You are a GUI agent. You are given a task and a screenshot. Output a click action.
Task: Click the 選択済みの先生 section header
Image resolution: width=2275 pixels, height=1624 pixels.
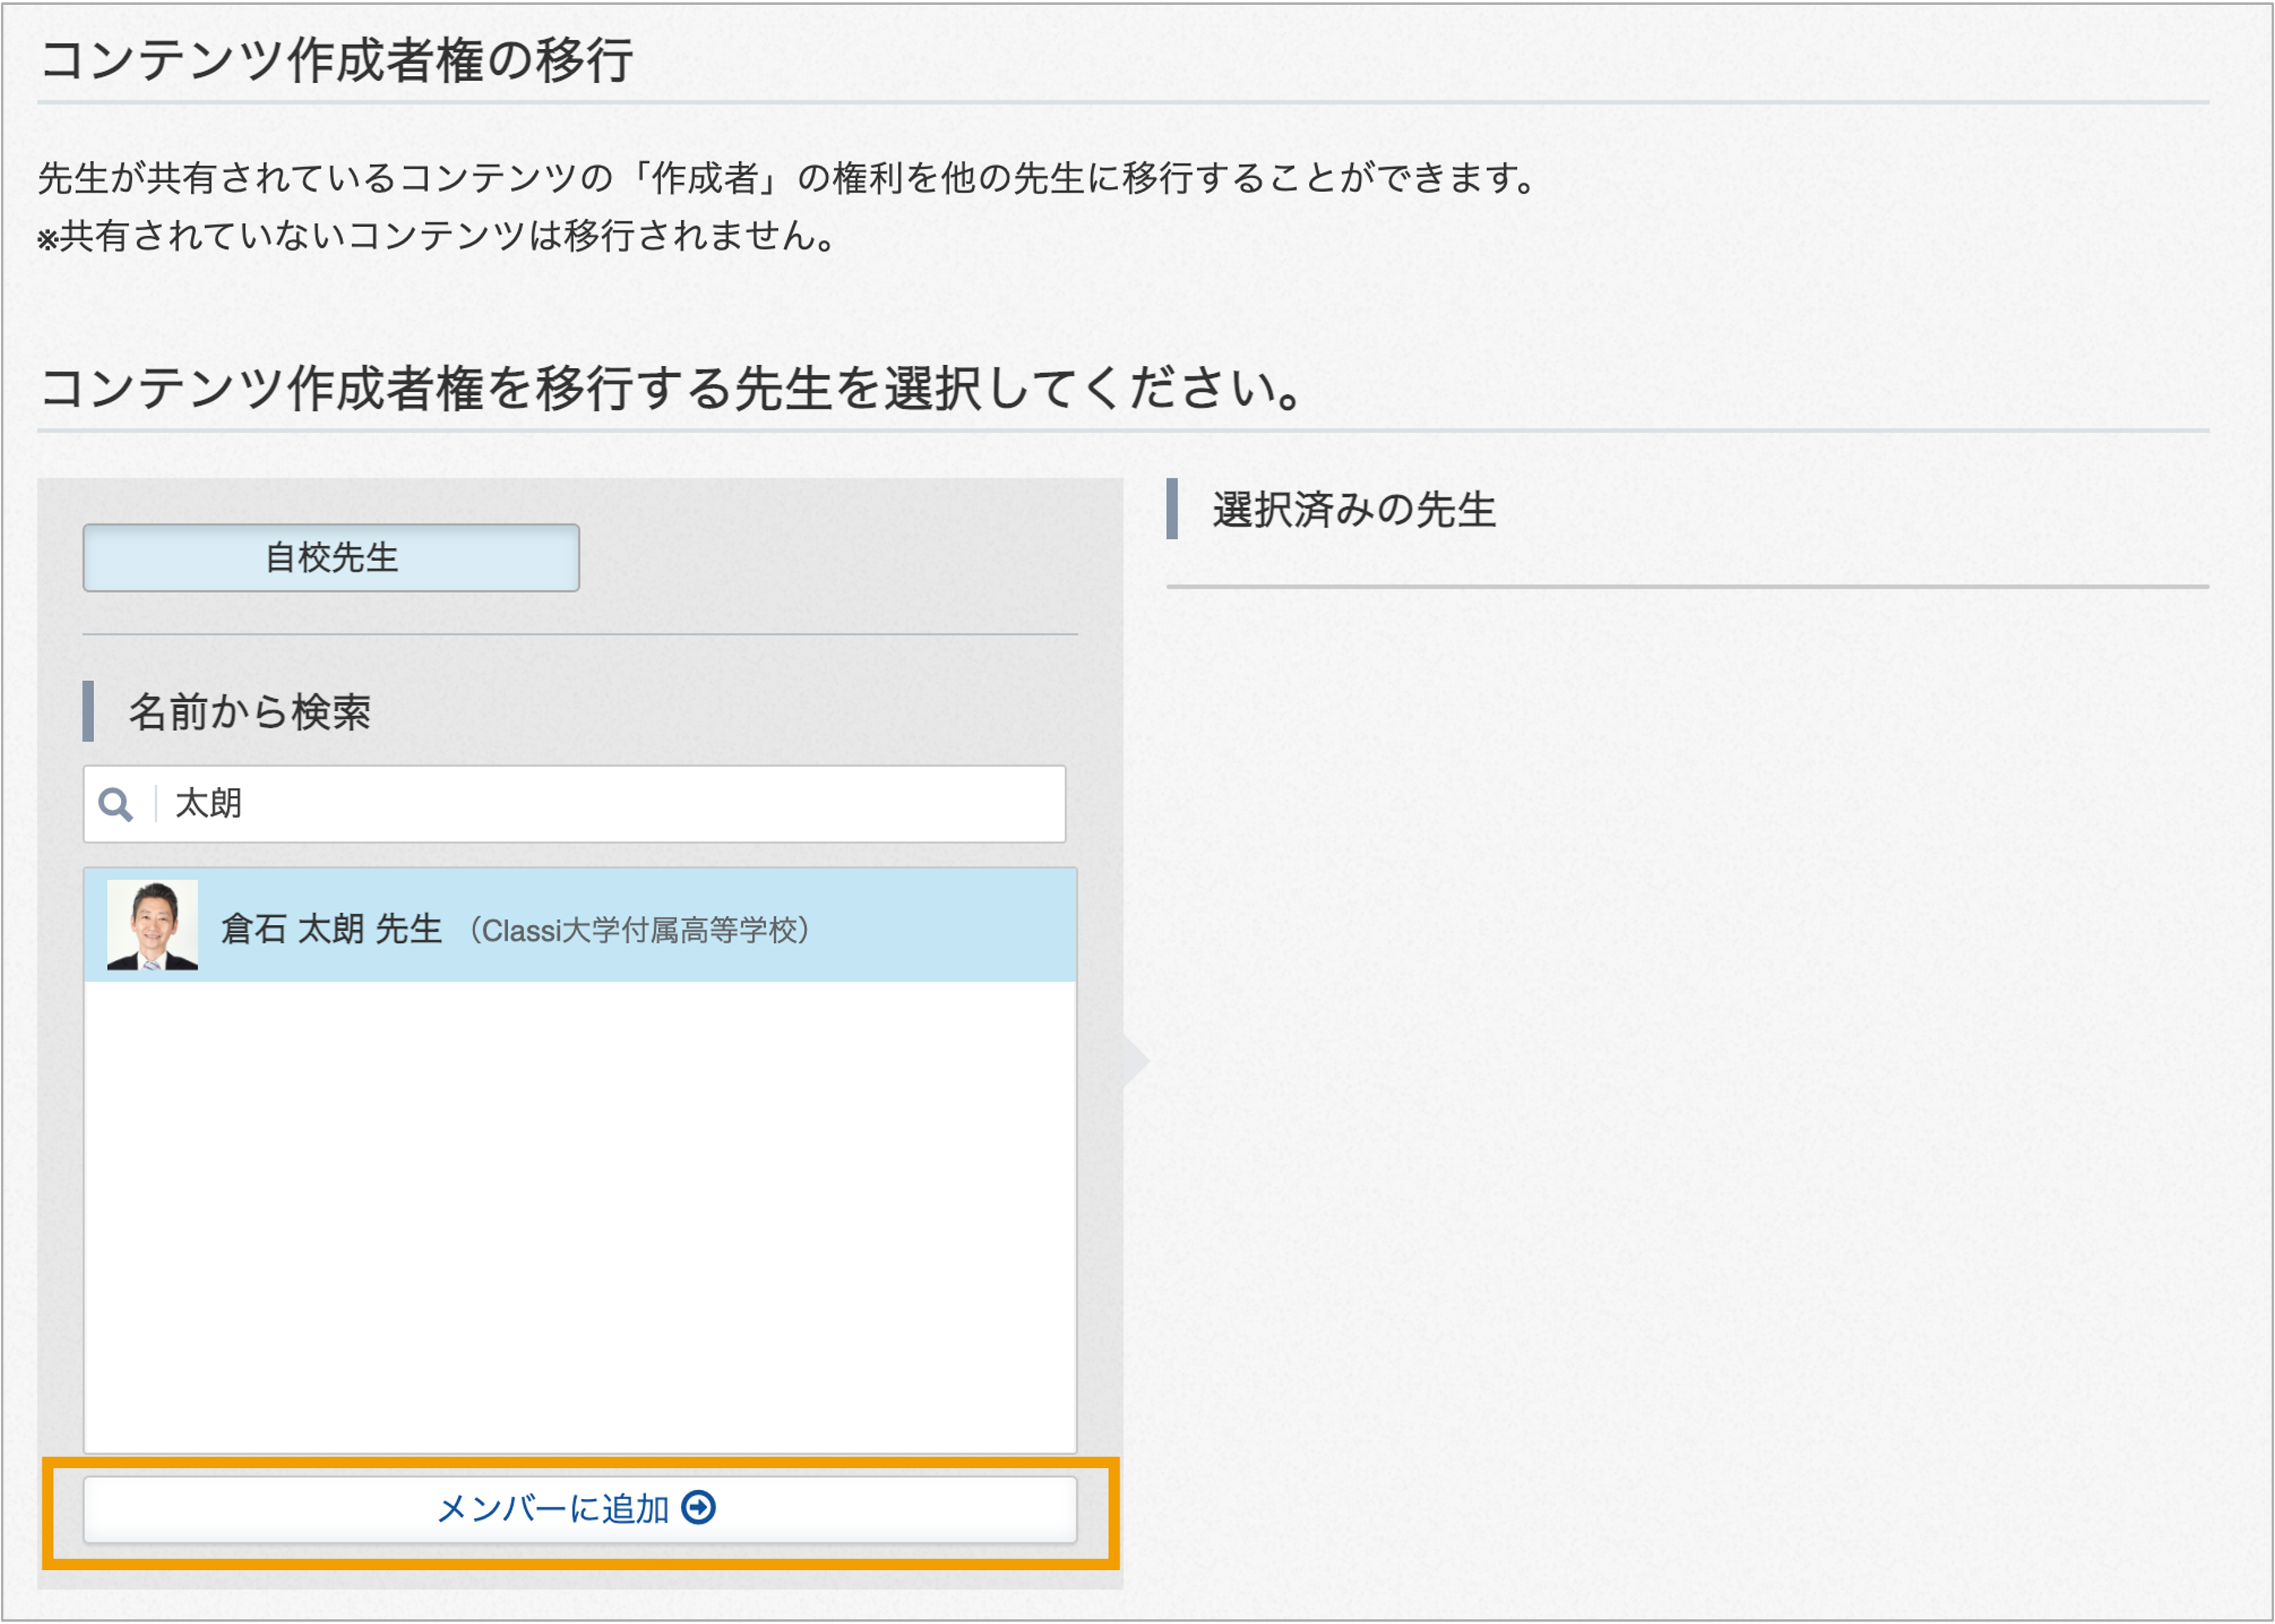click(1354, 510)
